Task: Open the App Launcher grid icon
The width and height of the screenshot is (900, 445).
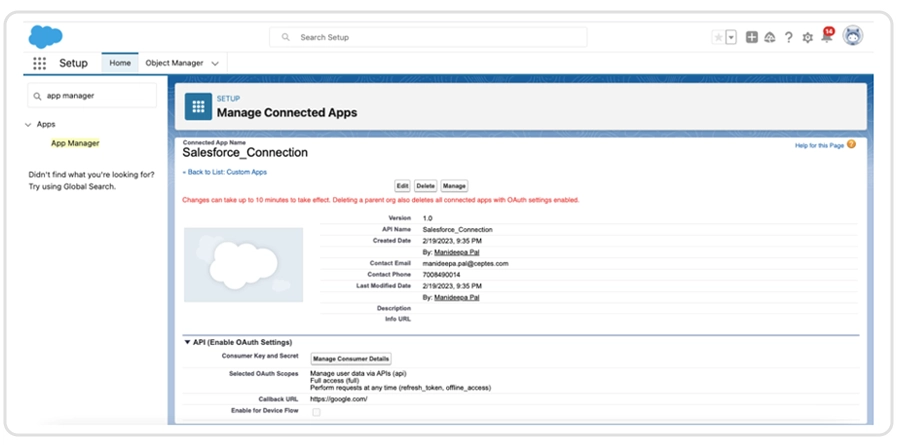Action: click(x=40, y=63)
